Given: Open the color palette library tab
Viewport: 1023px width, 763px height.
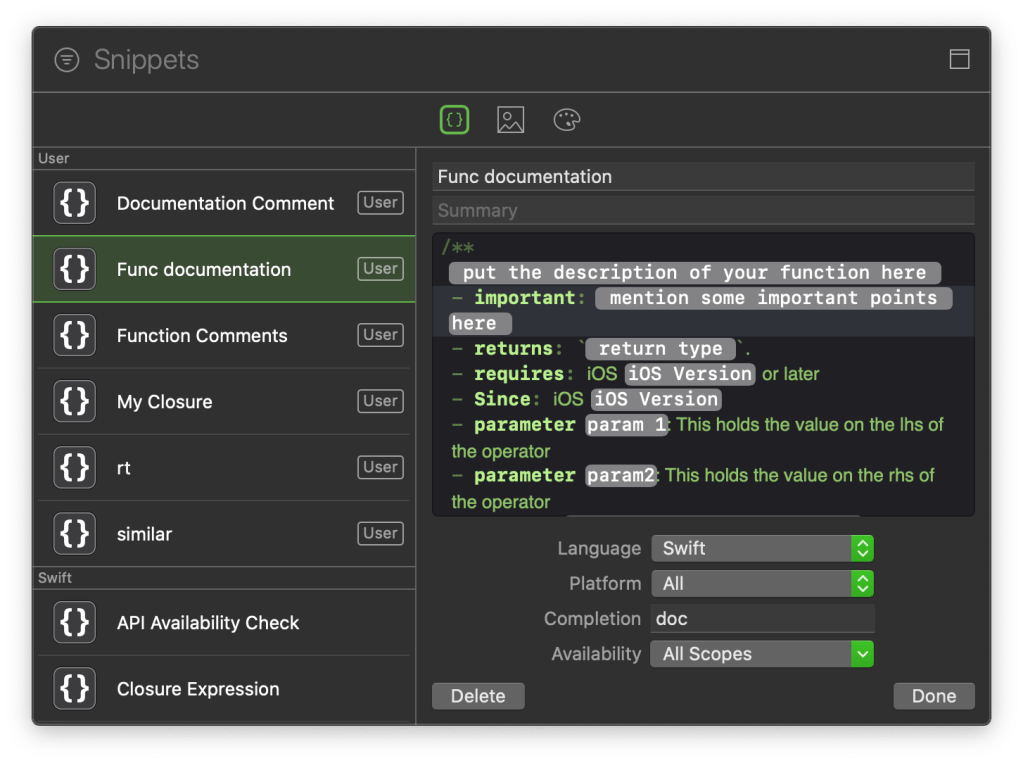Looking at the screenshot, I should pos(567,120).
